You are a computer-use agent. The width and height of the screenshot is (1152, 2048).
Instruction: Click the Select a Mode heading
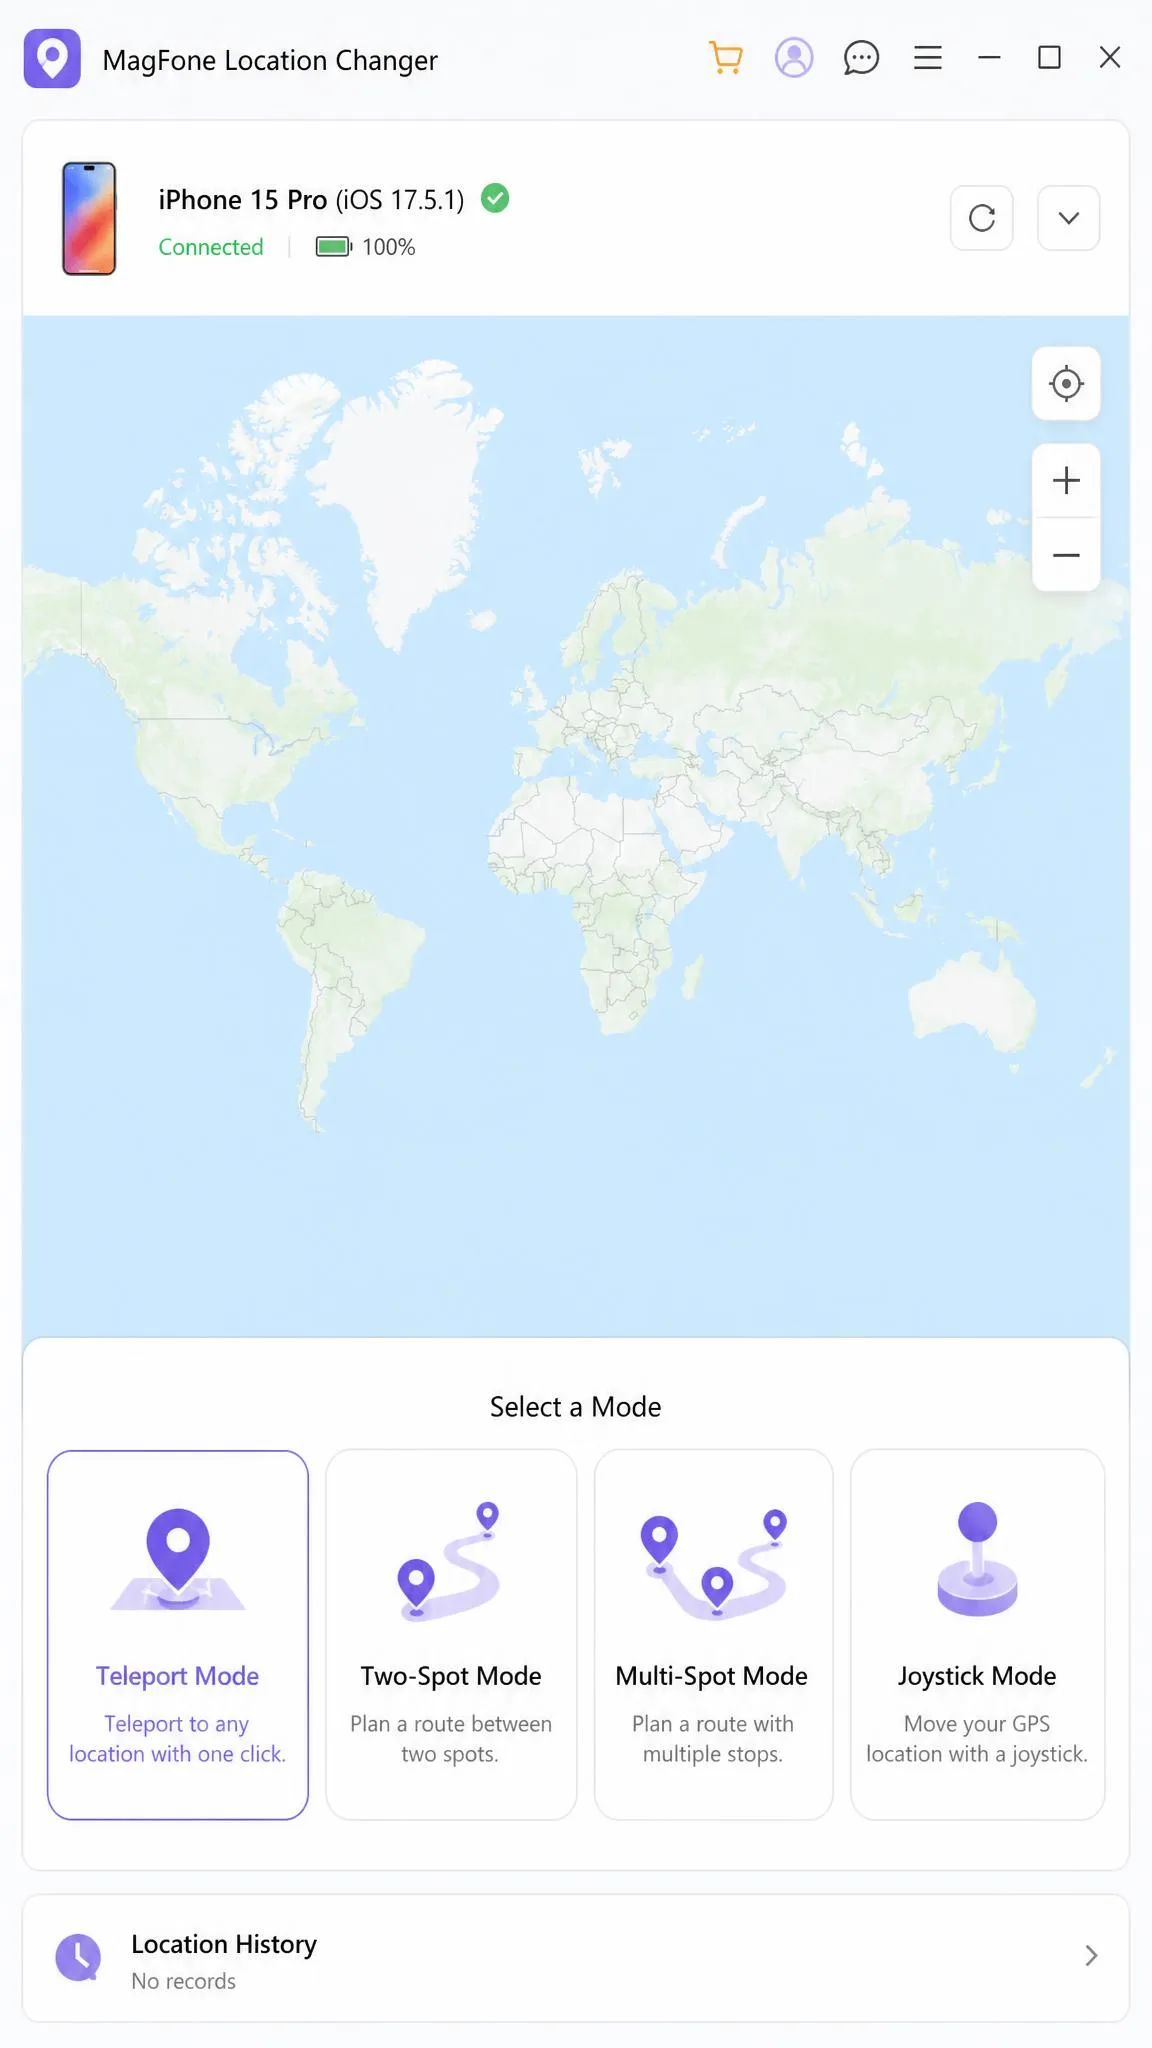(x=576, y=1407)
